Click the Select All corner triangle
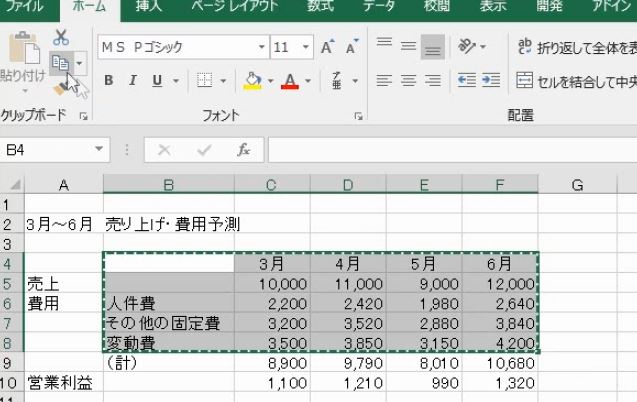 [15, 185]
